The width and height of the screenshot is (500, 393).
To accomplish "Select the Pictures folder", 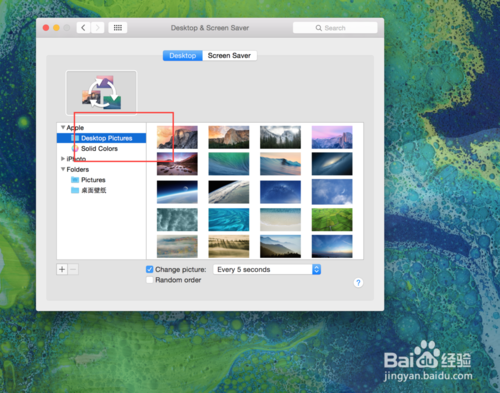I will coord(93,180).
